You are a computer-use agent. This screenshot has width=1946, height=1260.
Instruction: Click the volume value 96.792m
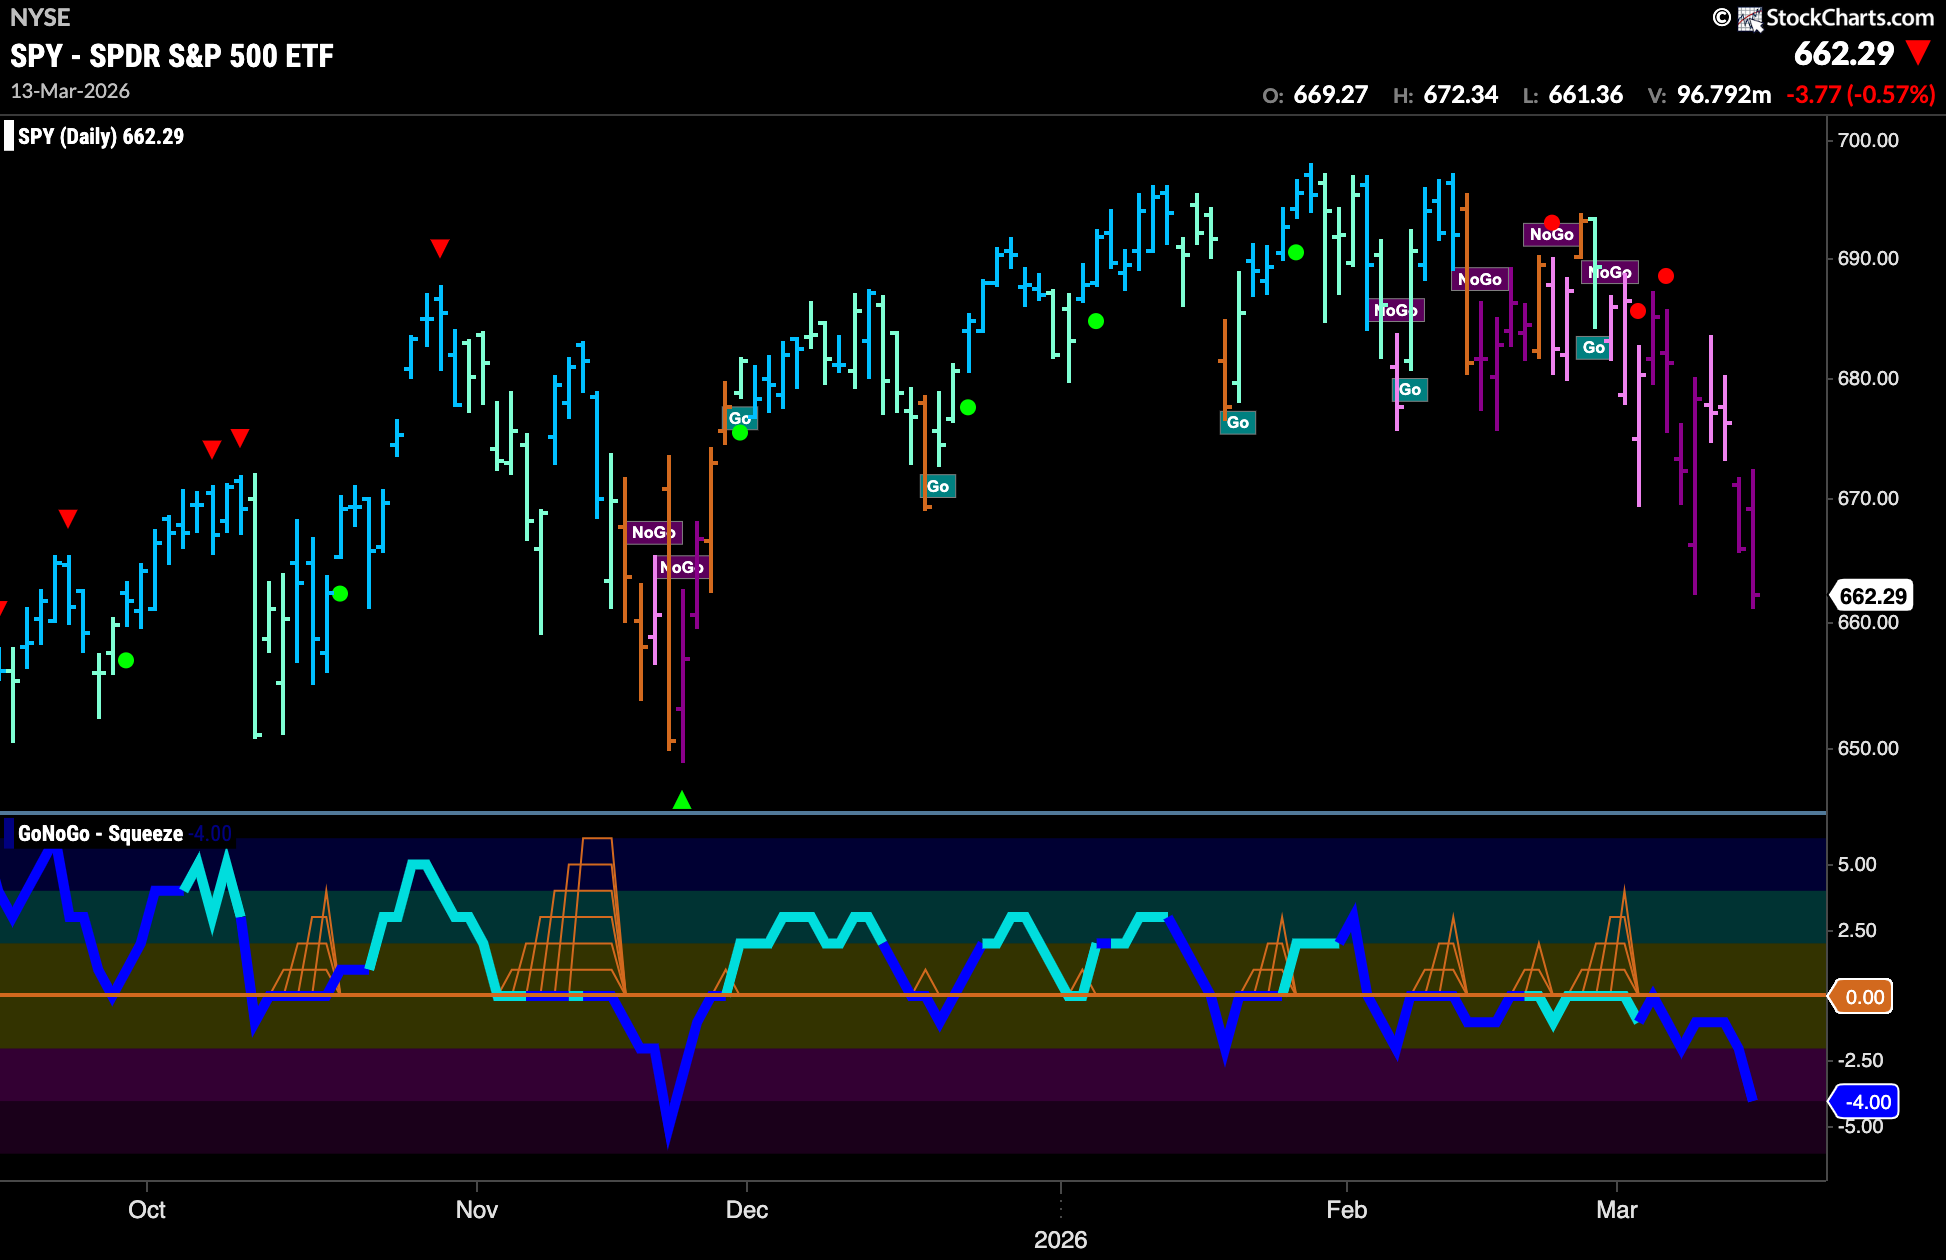pyautogui.click(x=1724, y=95)
